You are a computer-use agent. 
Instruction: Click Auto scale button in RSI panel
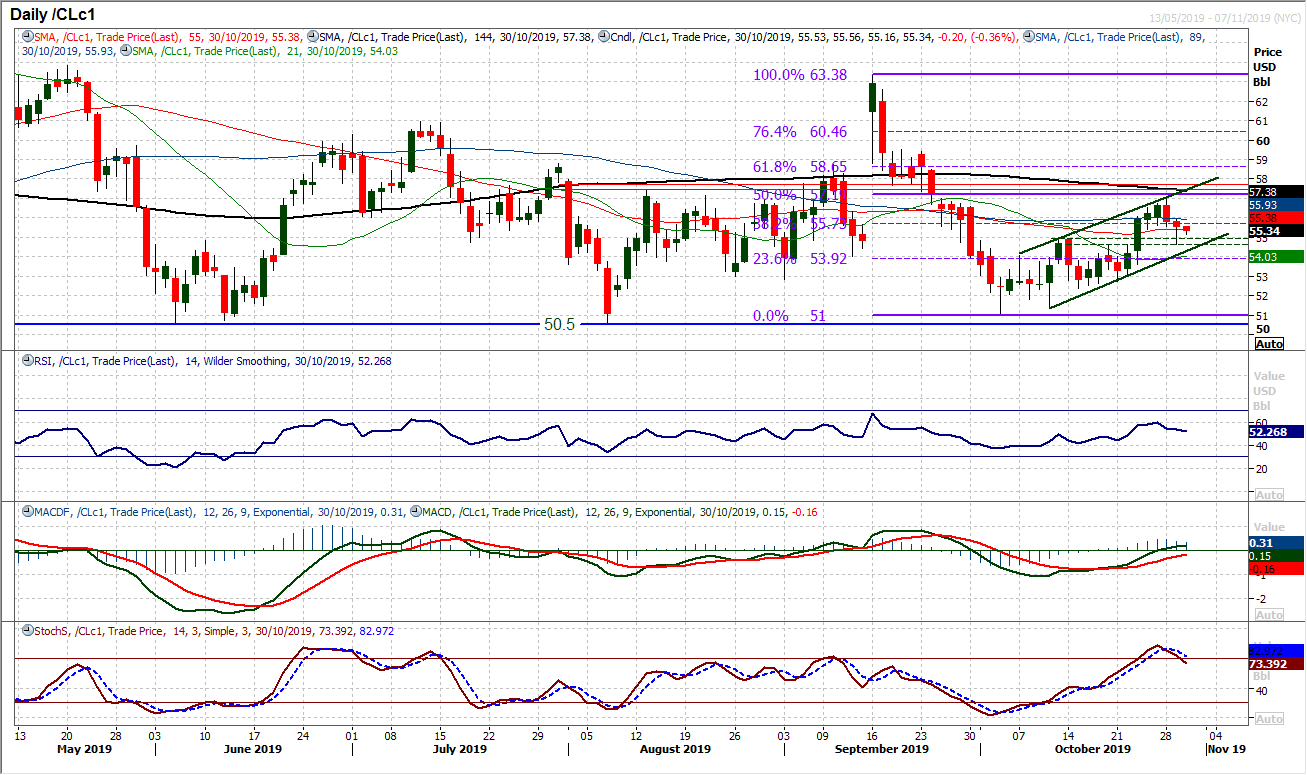pyautogui.click(x=1268, y=495)
